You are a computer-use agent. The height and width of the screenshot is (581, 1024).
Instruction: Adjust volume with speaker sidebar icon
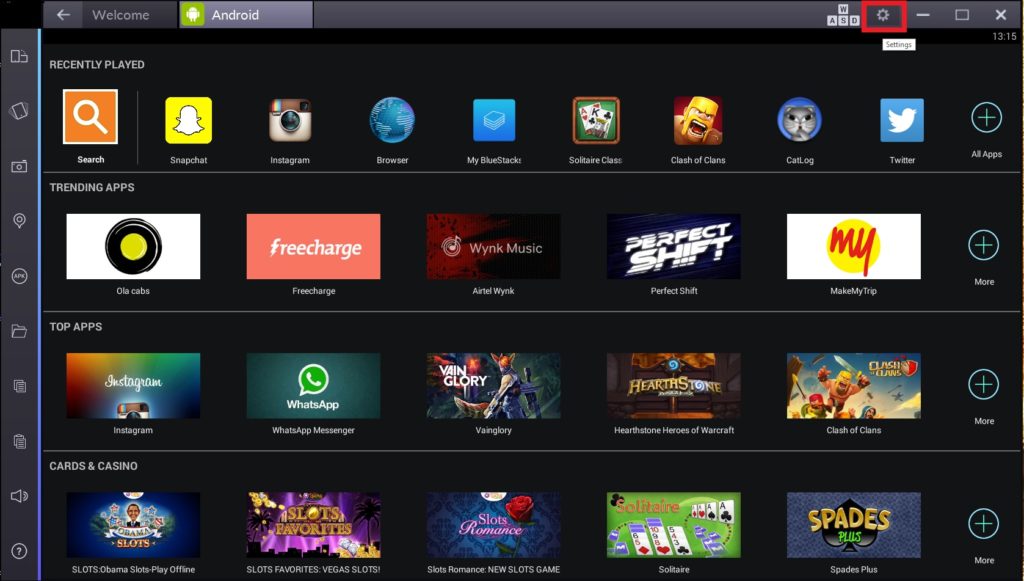tap(19, 496)
